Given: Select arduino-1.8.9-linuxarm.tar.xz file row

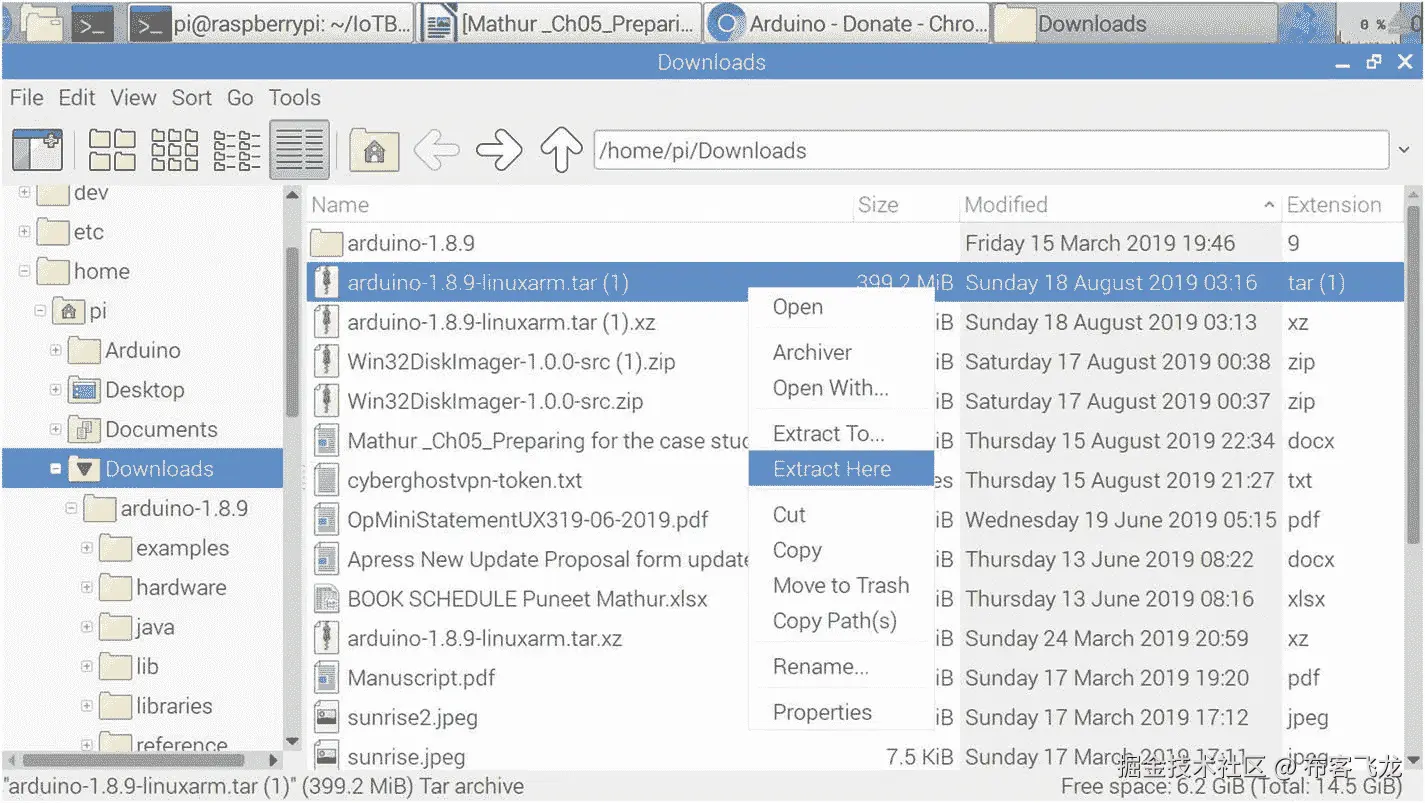Looking at the screenshot, I should pyautogui.click(x=855, y=638).
